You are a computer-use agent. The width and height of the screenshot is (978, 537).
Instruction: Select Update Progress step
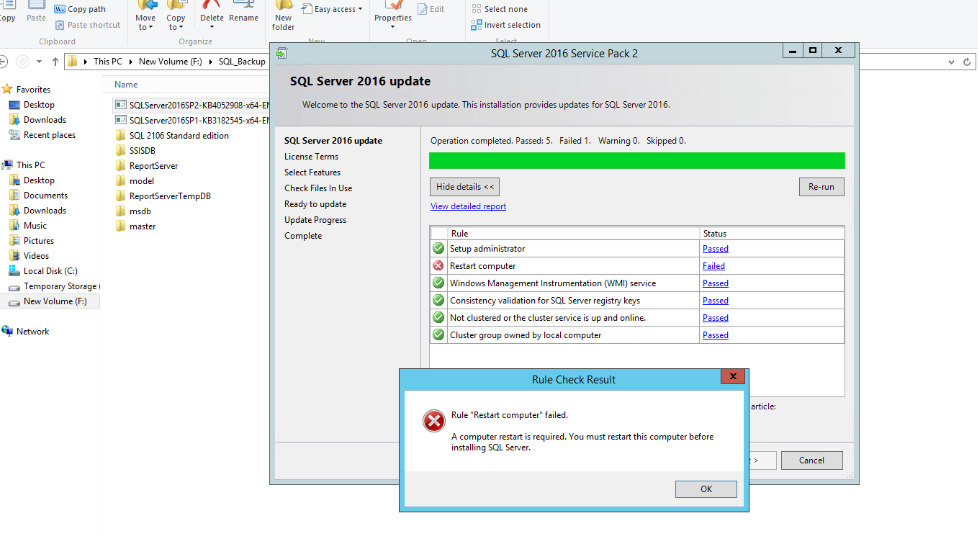pyautogui.click(x=315, y=220)
